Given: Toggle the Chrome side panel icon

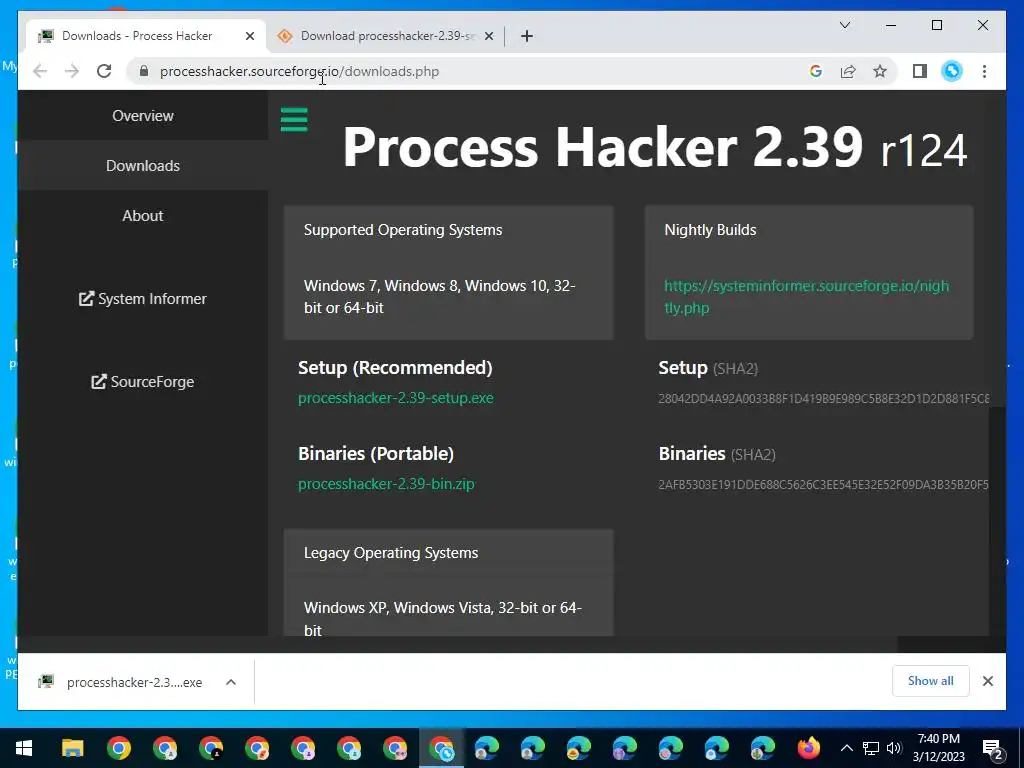Looking at the screenshot, I should [x=920, y=71].
